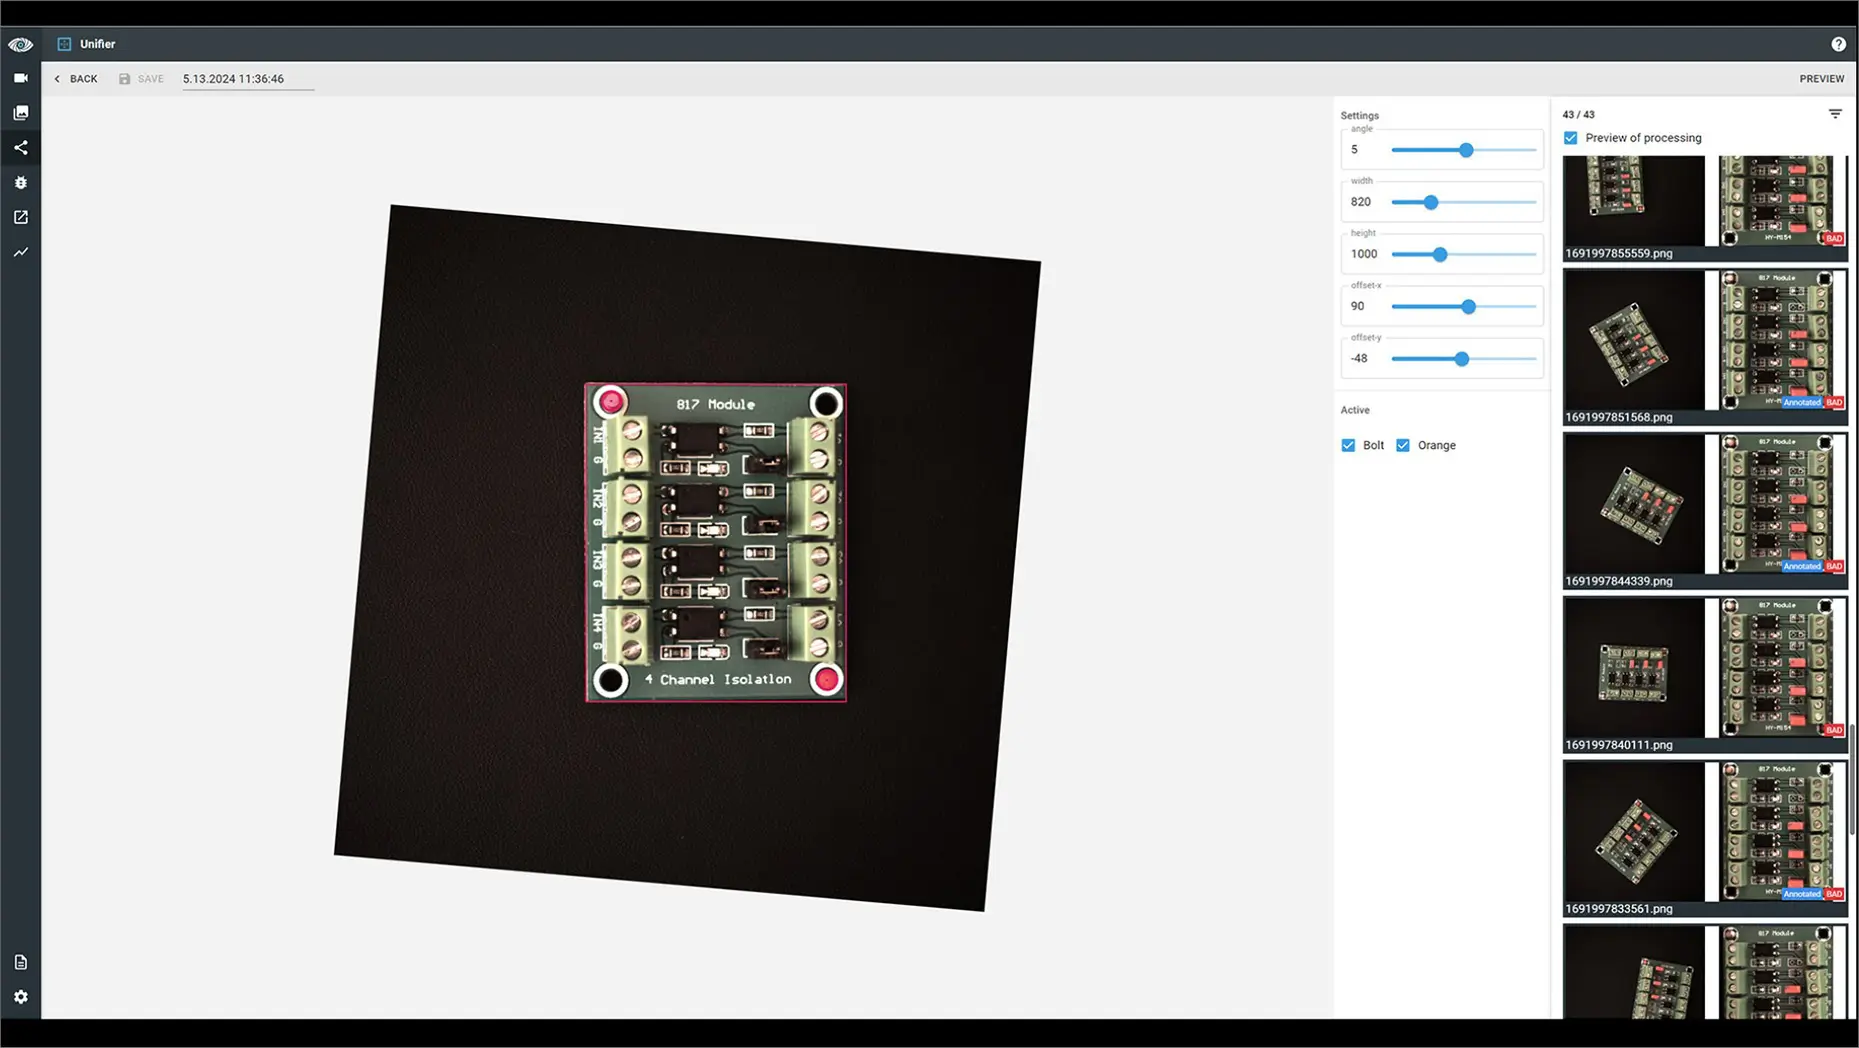Click the angle value 5
The width and height of the screenshot is (1859, 1048).
click(1355, 150)
